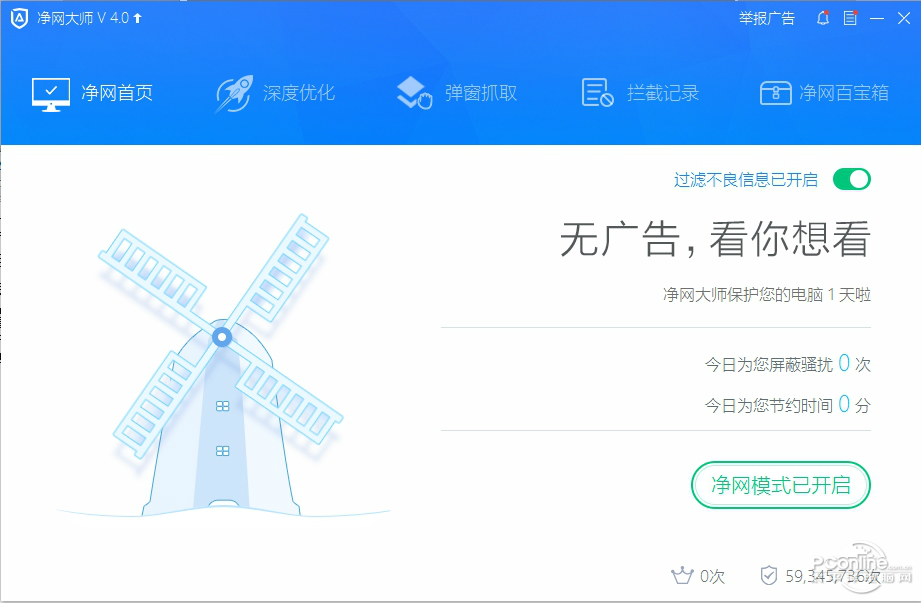Viewport: 921px width, 603px height.
Task: Click the update arrow next to V 4.0
Action: (x=137, y=18)
